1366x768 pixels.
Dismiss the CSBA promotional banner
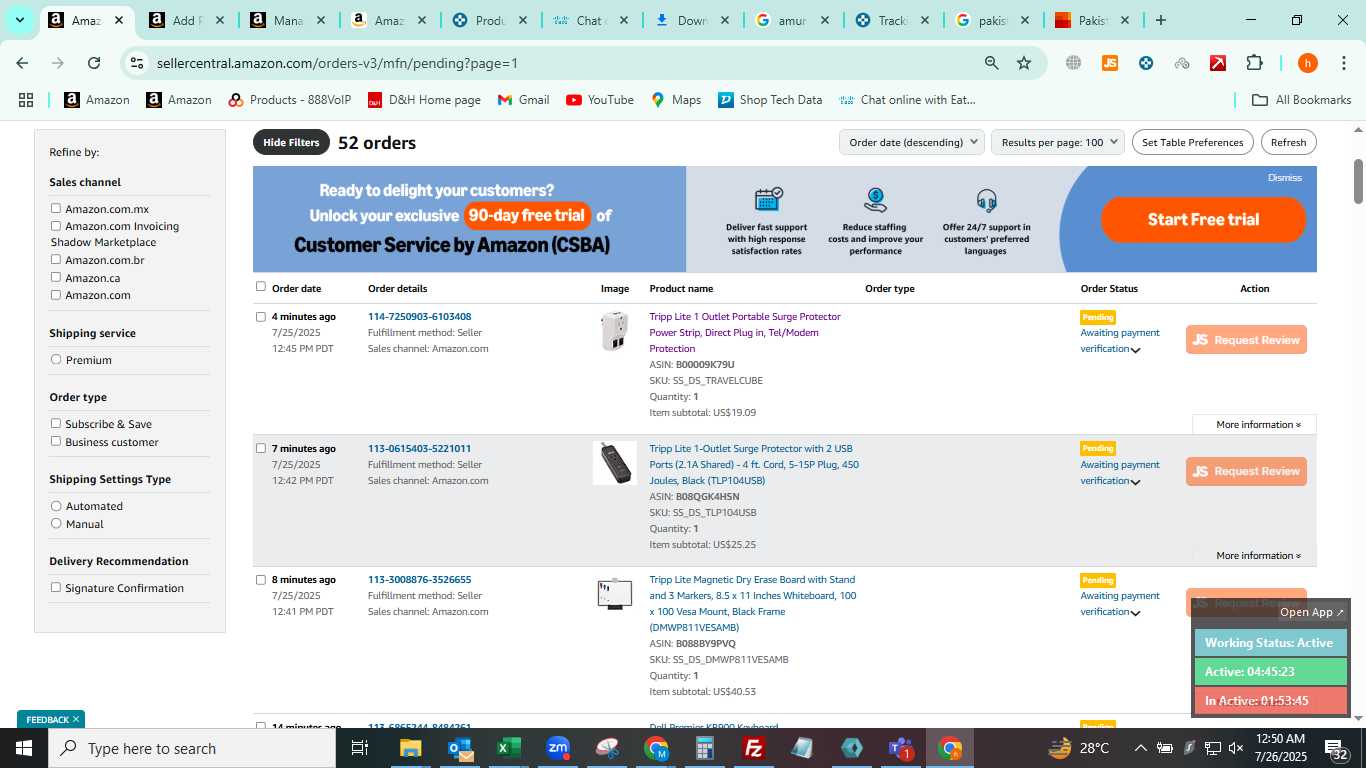click(x=1285, y=178)
